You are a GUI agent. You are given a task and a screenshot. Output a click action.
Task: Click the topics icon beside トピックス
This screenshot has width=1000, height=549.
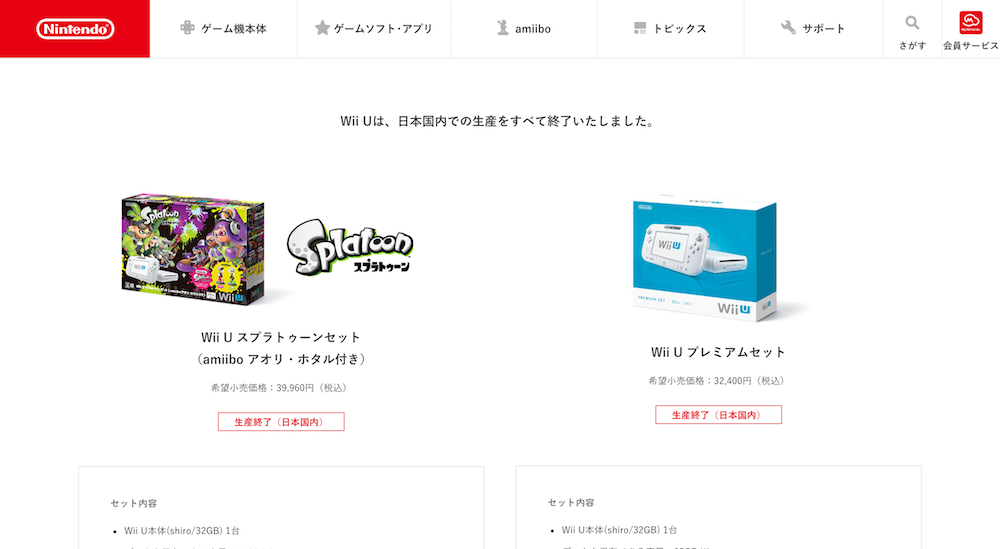point(640,28)
